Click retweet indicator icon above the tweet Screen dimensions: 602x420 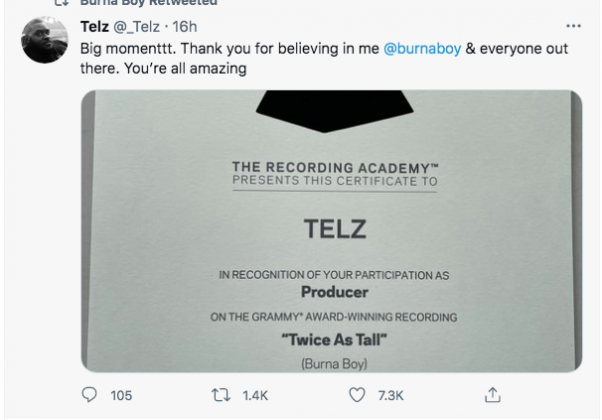pyautogui.click(x=62, y=4)
